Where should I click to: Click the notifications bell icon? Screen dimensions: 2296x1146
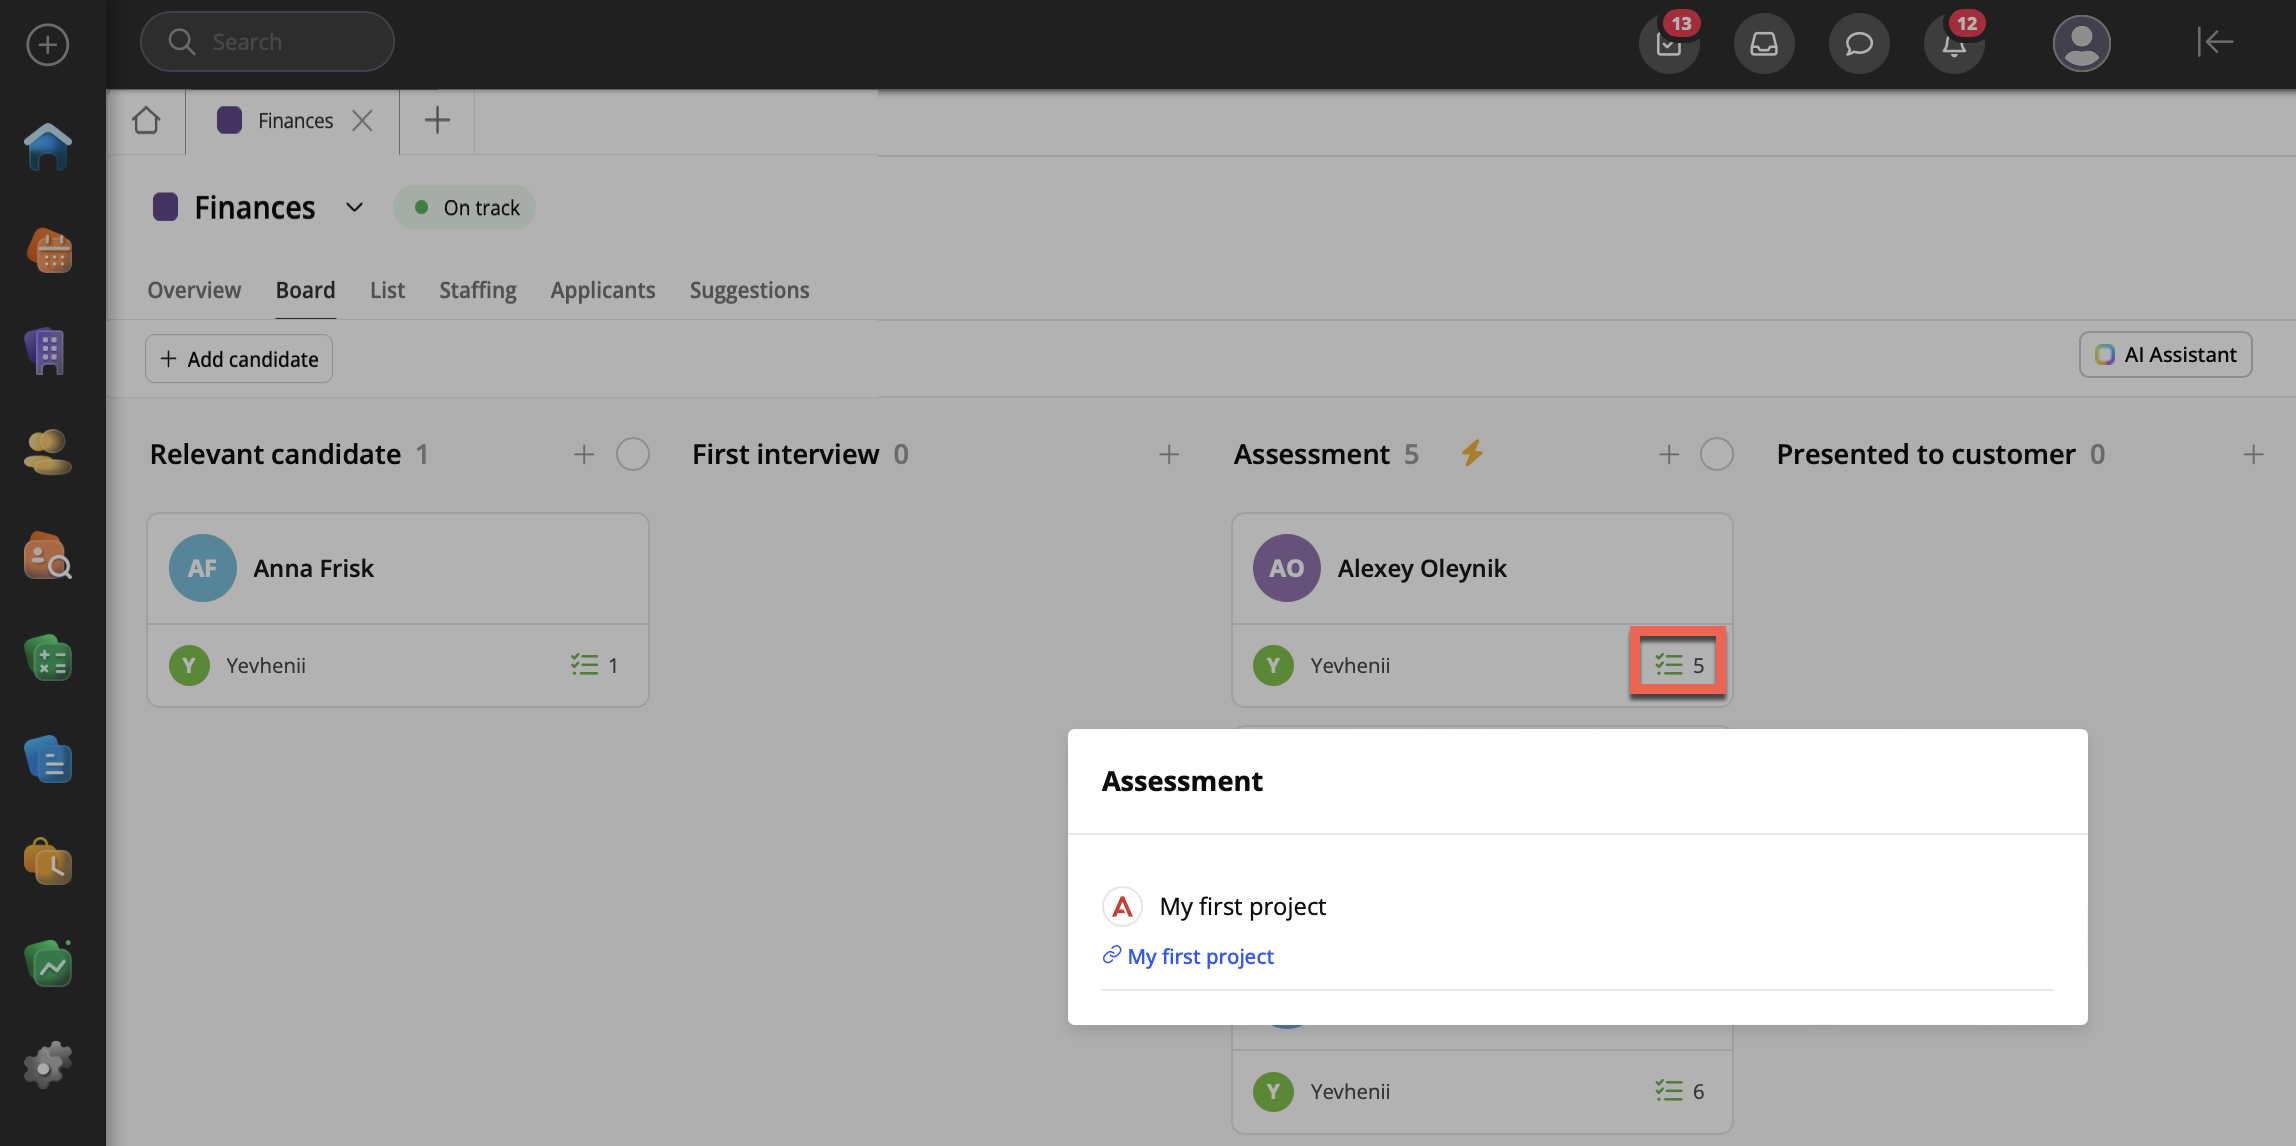(1953, 43)
